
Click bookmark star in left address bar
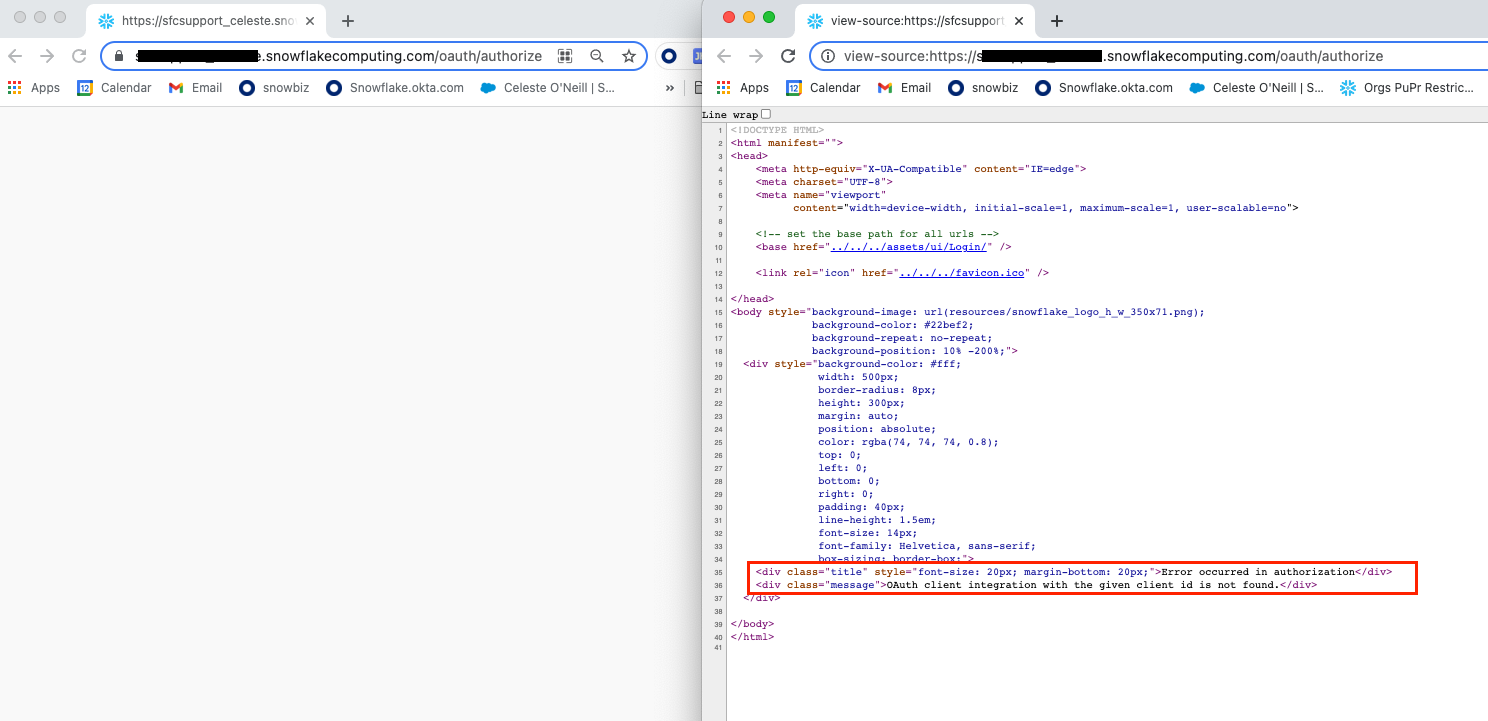click(628, 57)
